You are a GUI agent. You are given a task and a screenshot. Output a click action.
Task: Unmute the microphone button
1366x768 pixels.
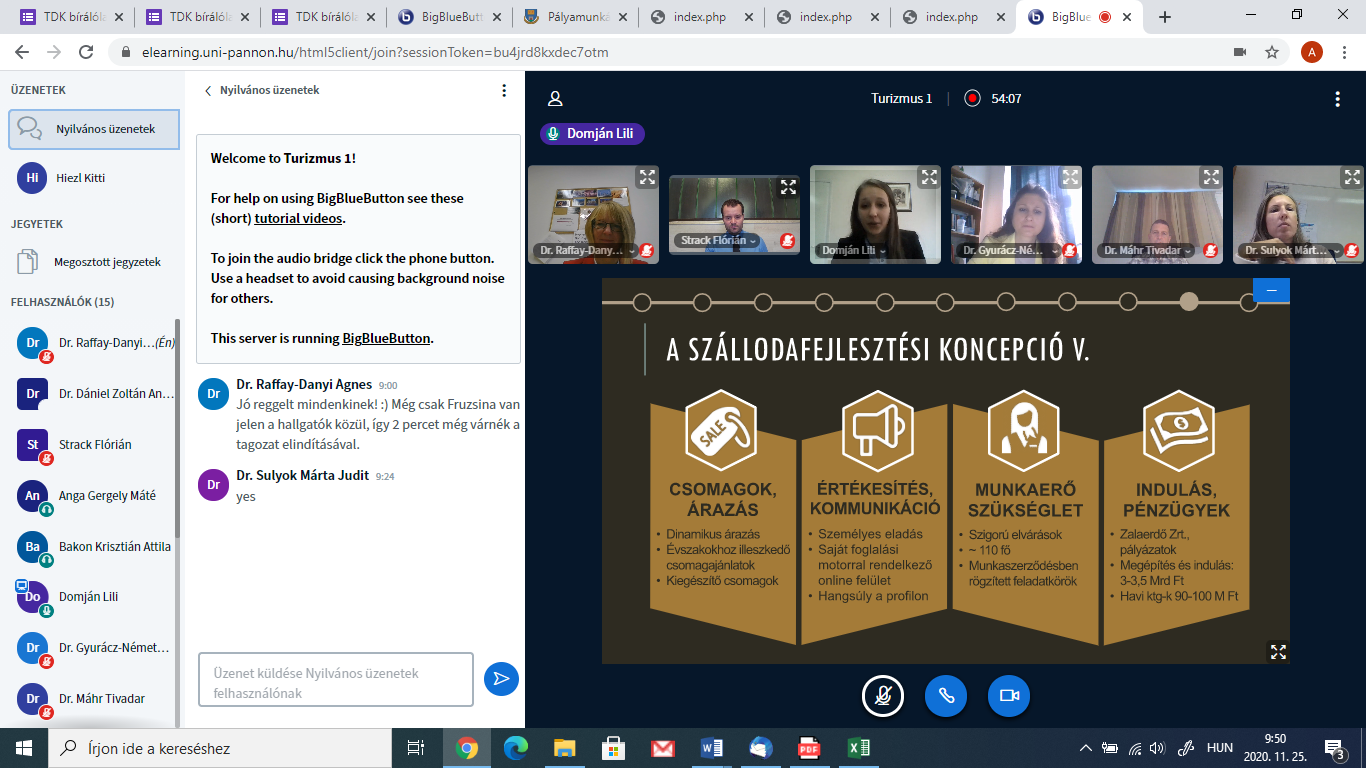click(x=883, y=696)
